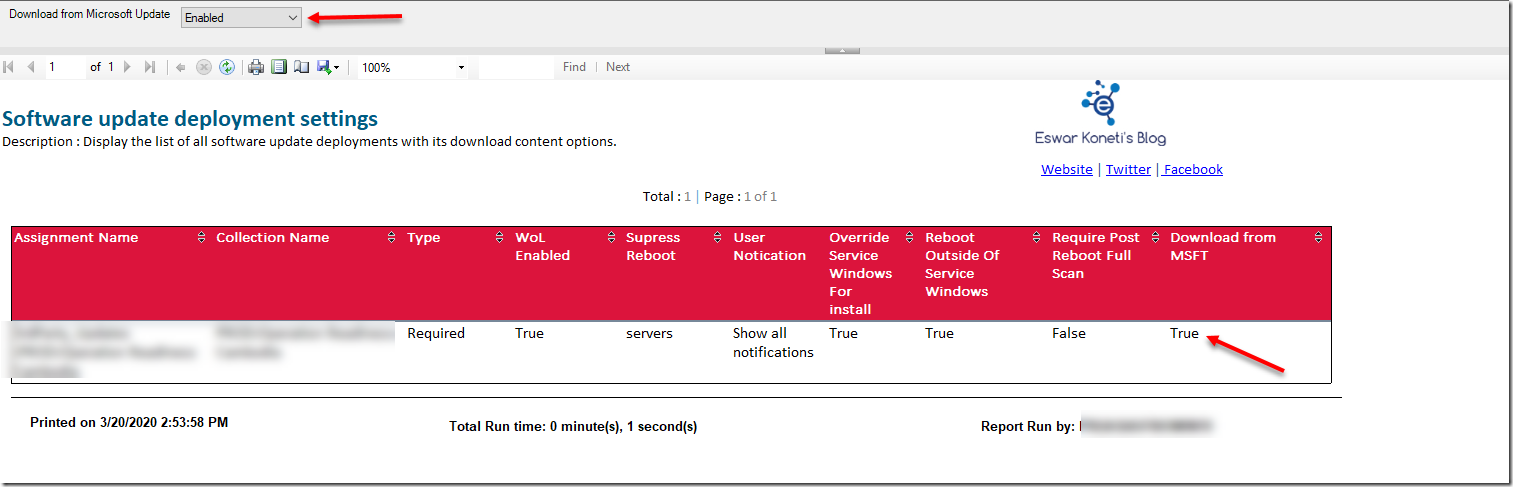
Task: Click the report title heading
Action: [190, 118]
